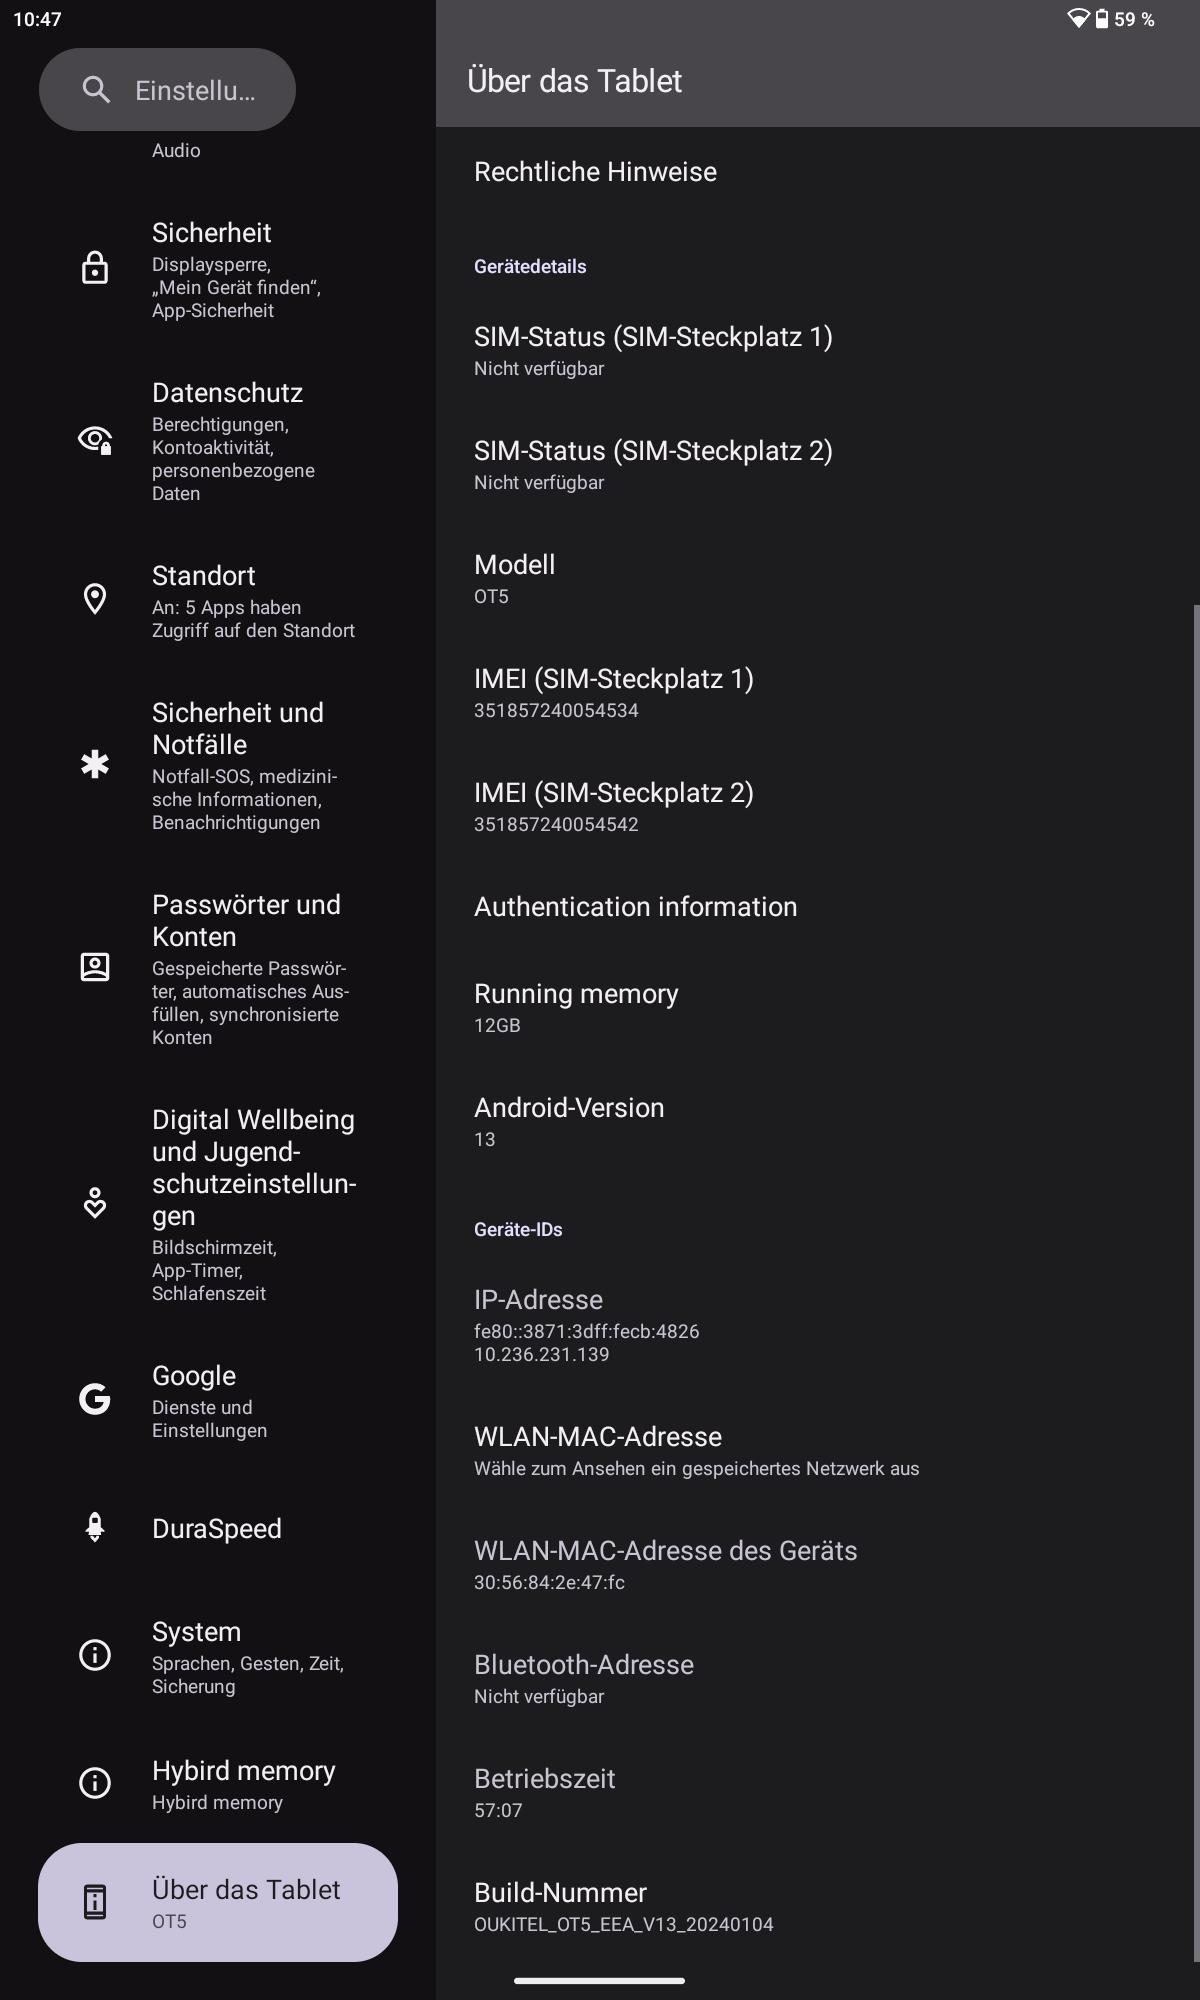The height and width of the screenshot is (2000, 1200).
Task: Open Passwörter und Konten account icon
Action: coord(95,967)
